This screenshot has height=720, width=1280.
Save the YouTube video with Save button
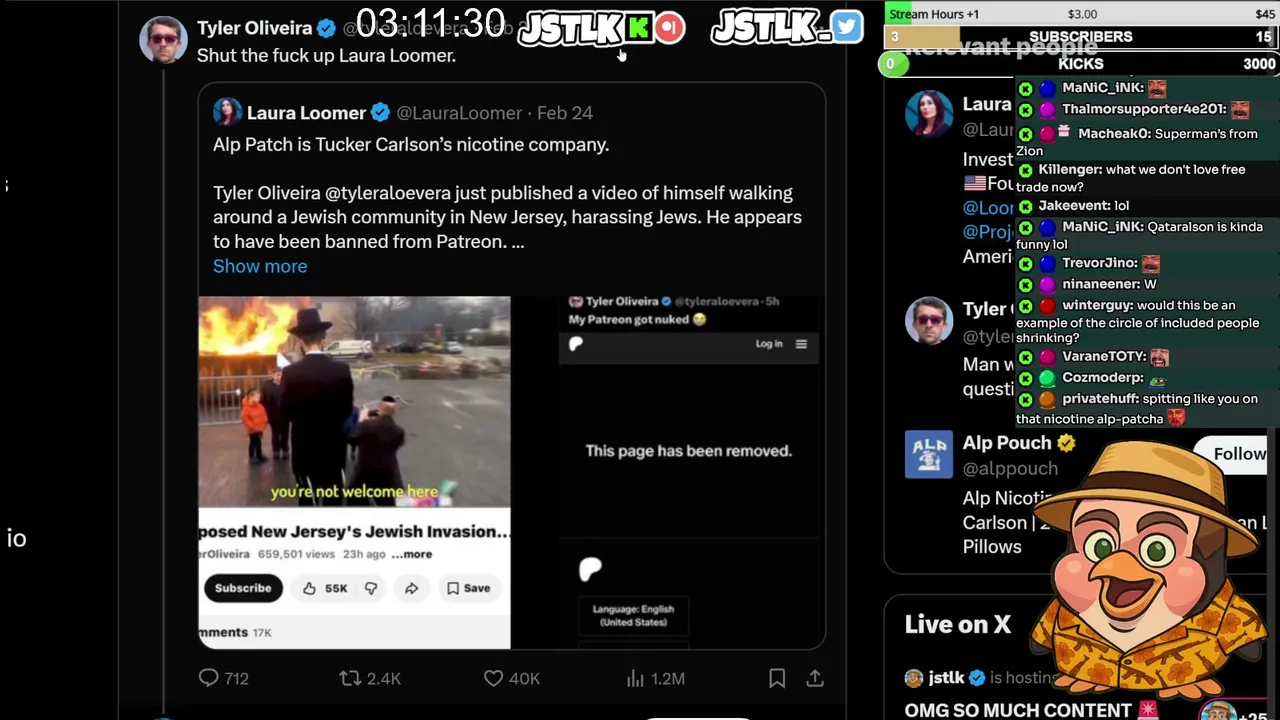coord(468,588)
